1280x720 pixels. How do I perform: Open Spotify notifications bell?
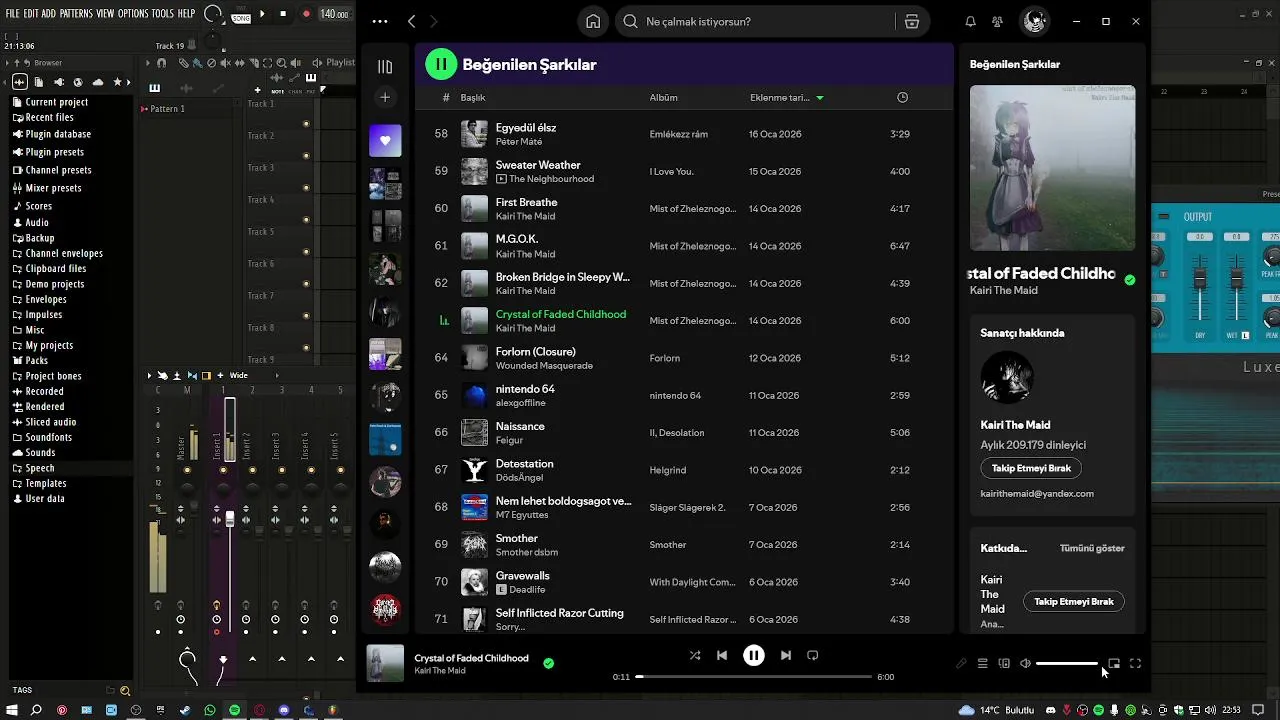970,21
